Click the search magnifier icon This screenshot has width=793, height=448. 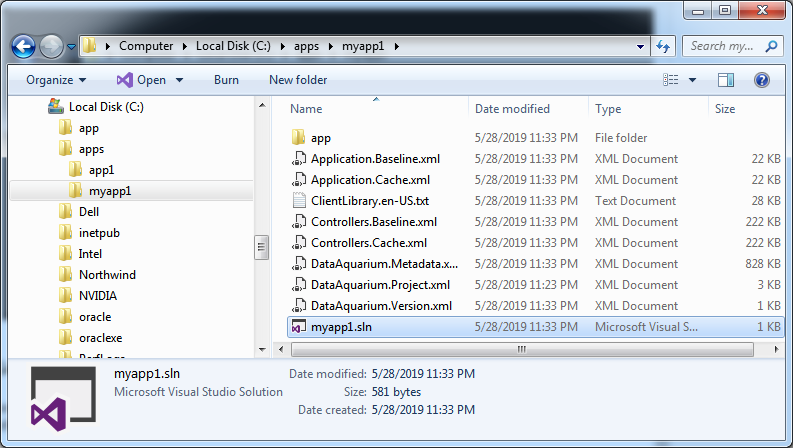pyautogui.click(x=771, y=47)
